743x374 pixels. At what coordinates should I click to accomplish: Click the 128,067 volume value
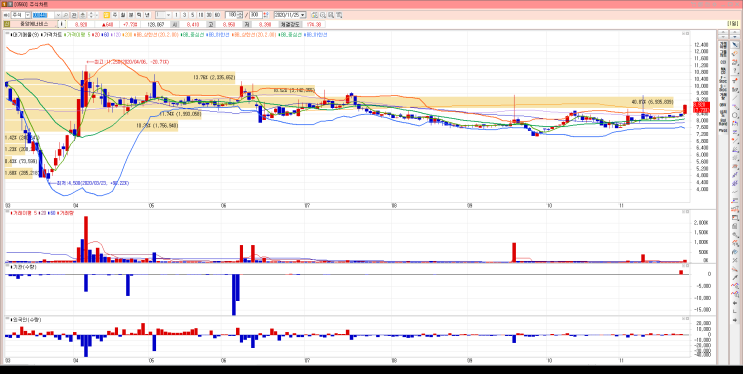155,24
